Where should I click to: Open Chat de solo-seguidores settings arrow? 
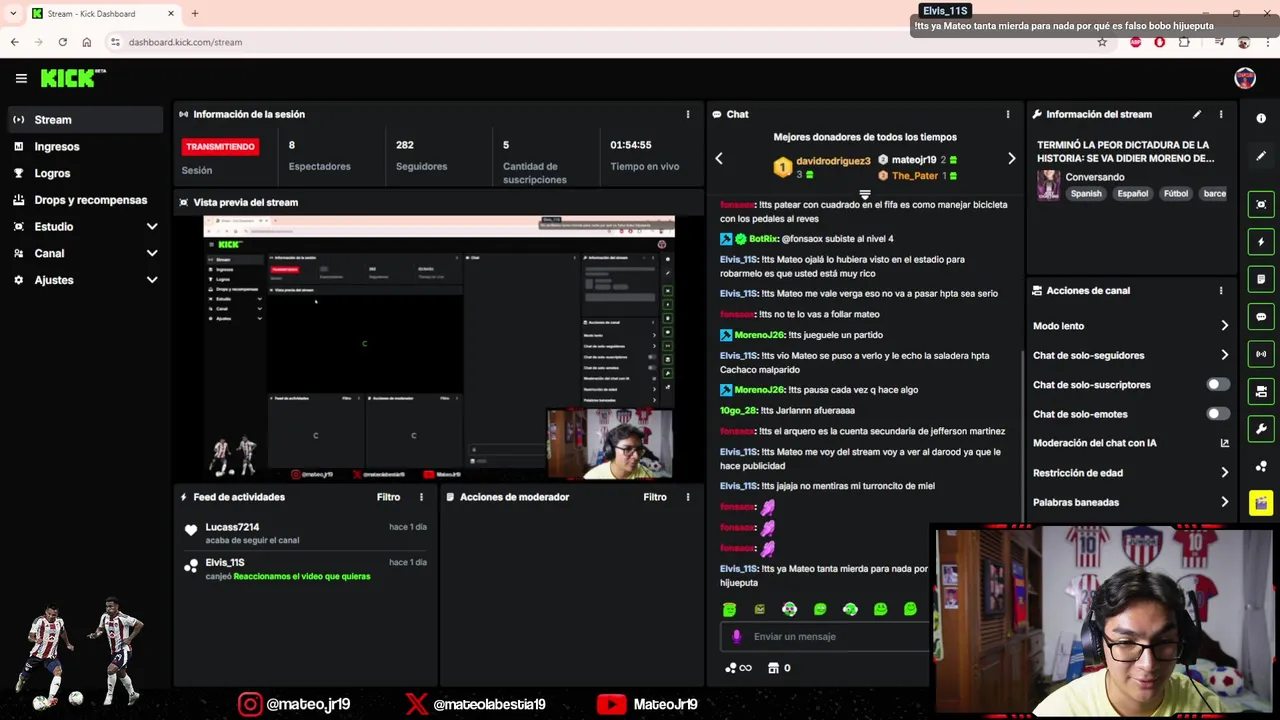point(1224,355)
